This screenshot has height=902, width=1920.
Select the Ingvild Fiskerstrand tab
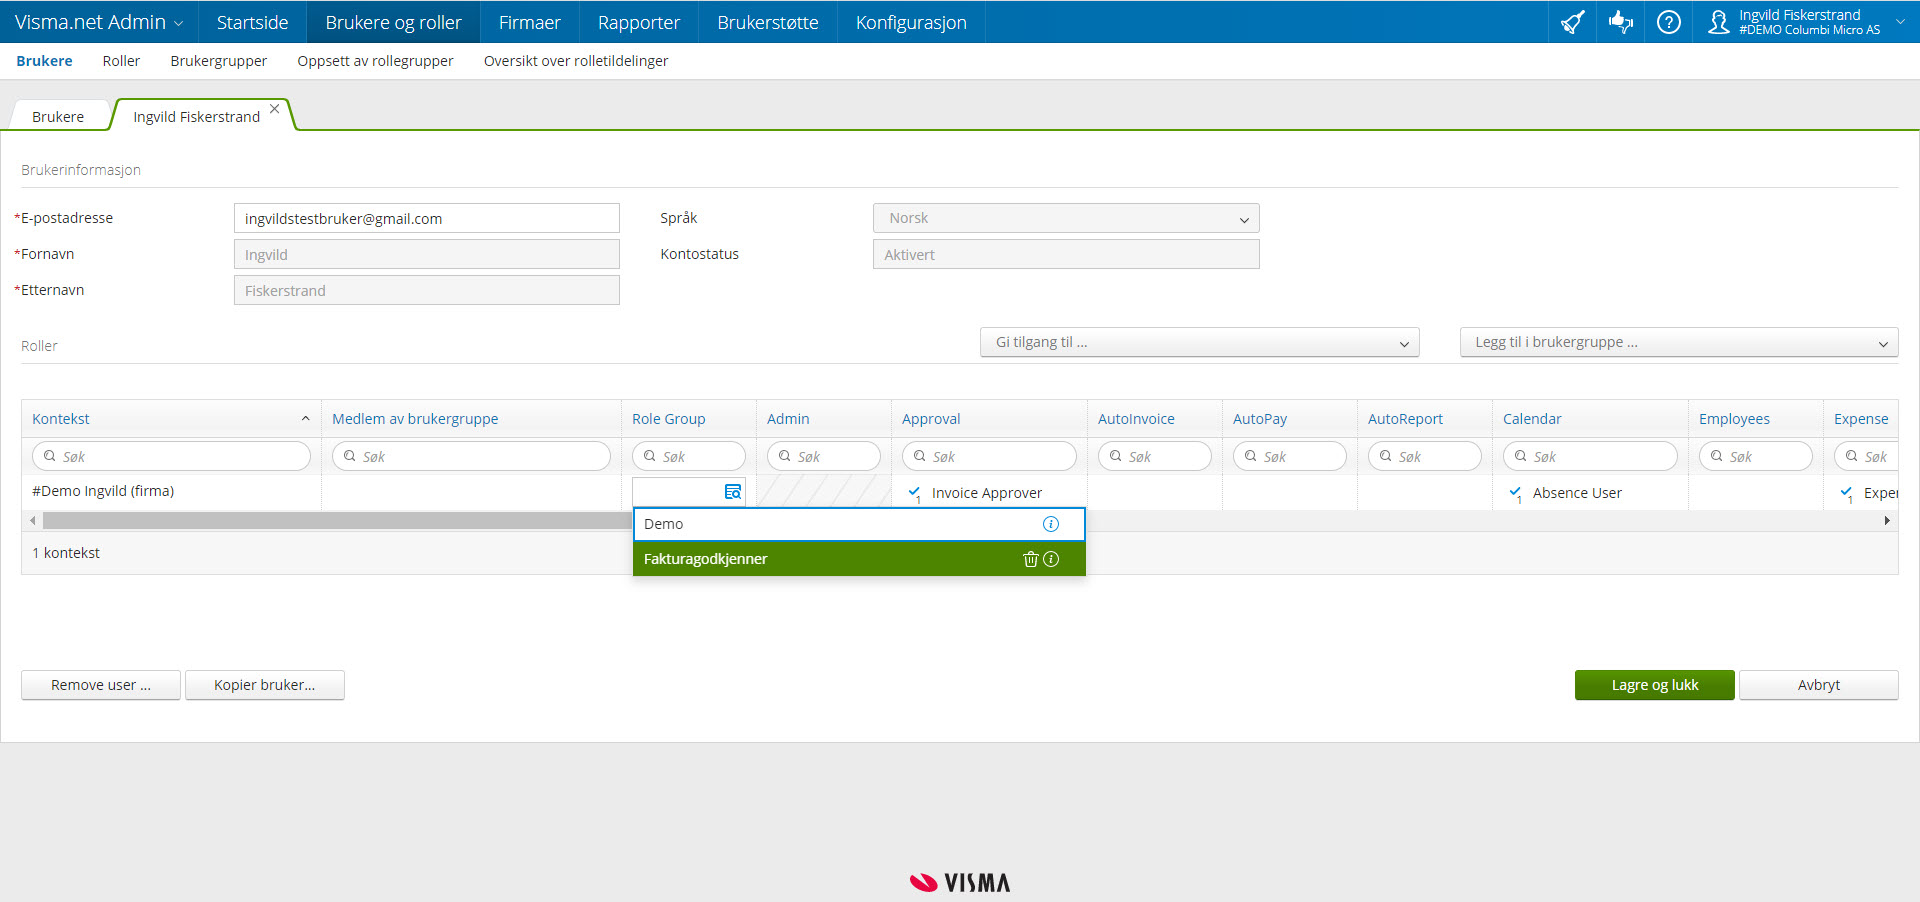[196, 116]
